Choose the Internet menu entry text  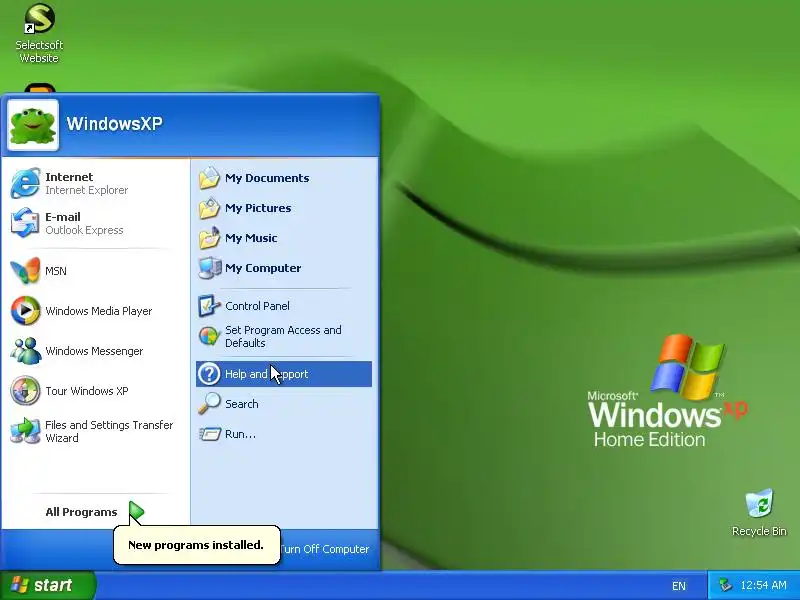(69, 177)
